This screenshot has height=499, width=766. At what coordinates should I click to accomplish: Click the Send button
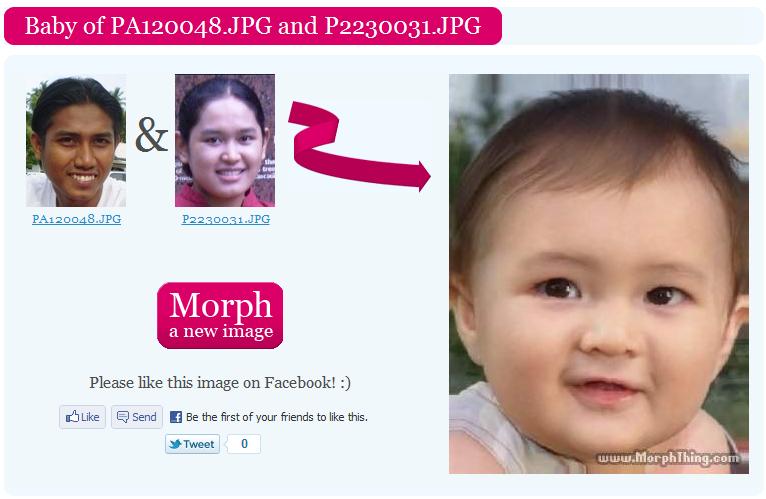click(x=137, y=417)
